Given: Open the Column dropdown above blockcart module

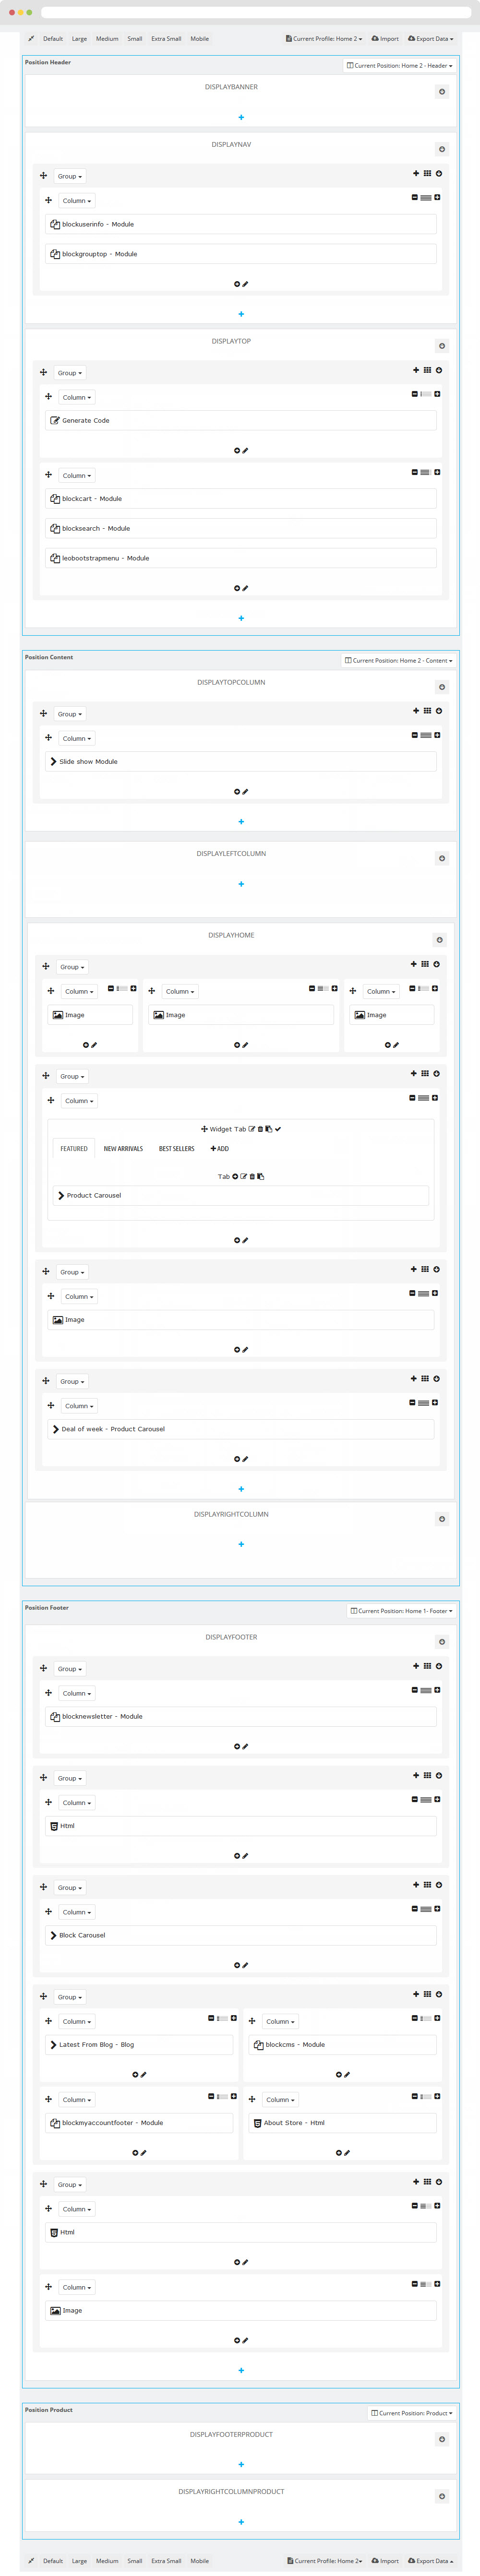Looking at the screenshot, I should pyautogui.click(x=76, y=476).
